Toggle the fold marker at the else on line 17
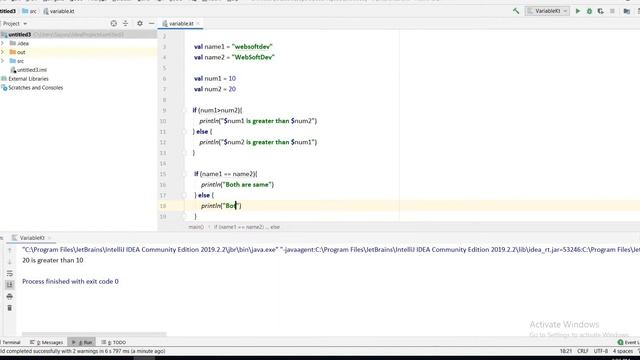The width and height of the screenshot is (640, 360). [184, 195]
